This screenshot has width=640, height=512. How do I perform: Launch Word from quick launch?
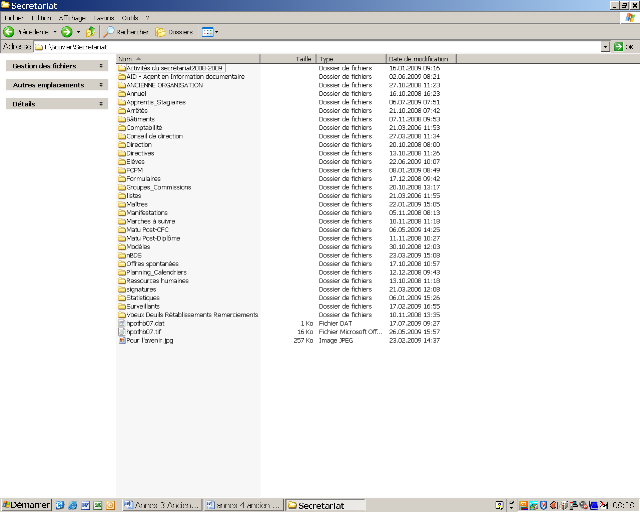[85, 505]
